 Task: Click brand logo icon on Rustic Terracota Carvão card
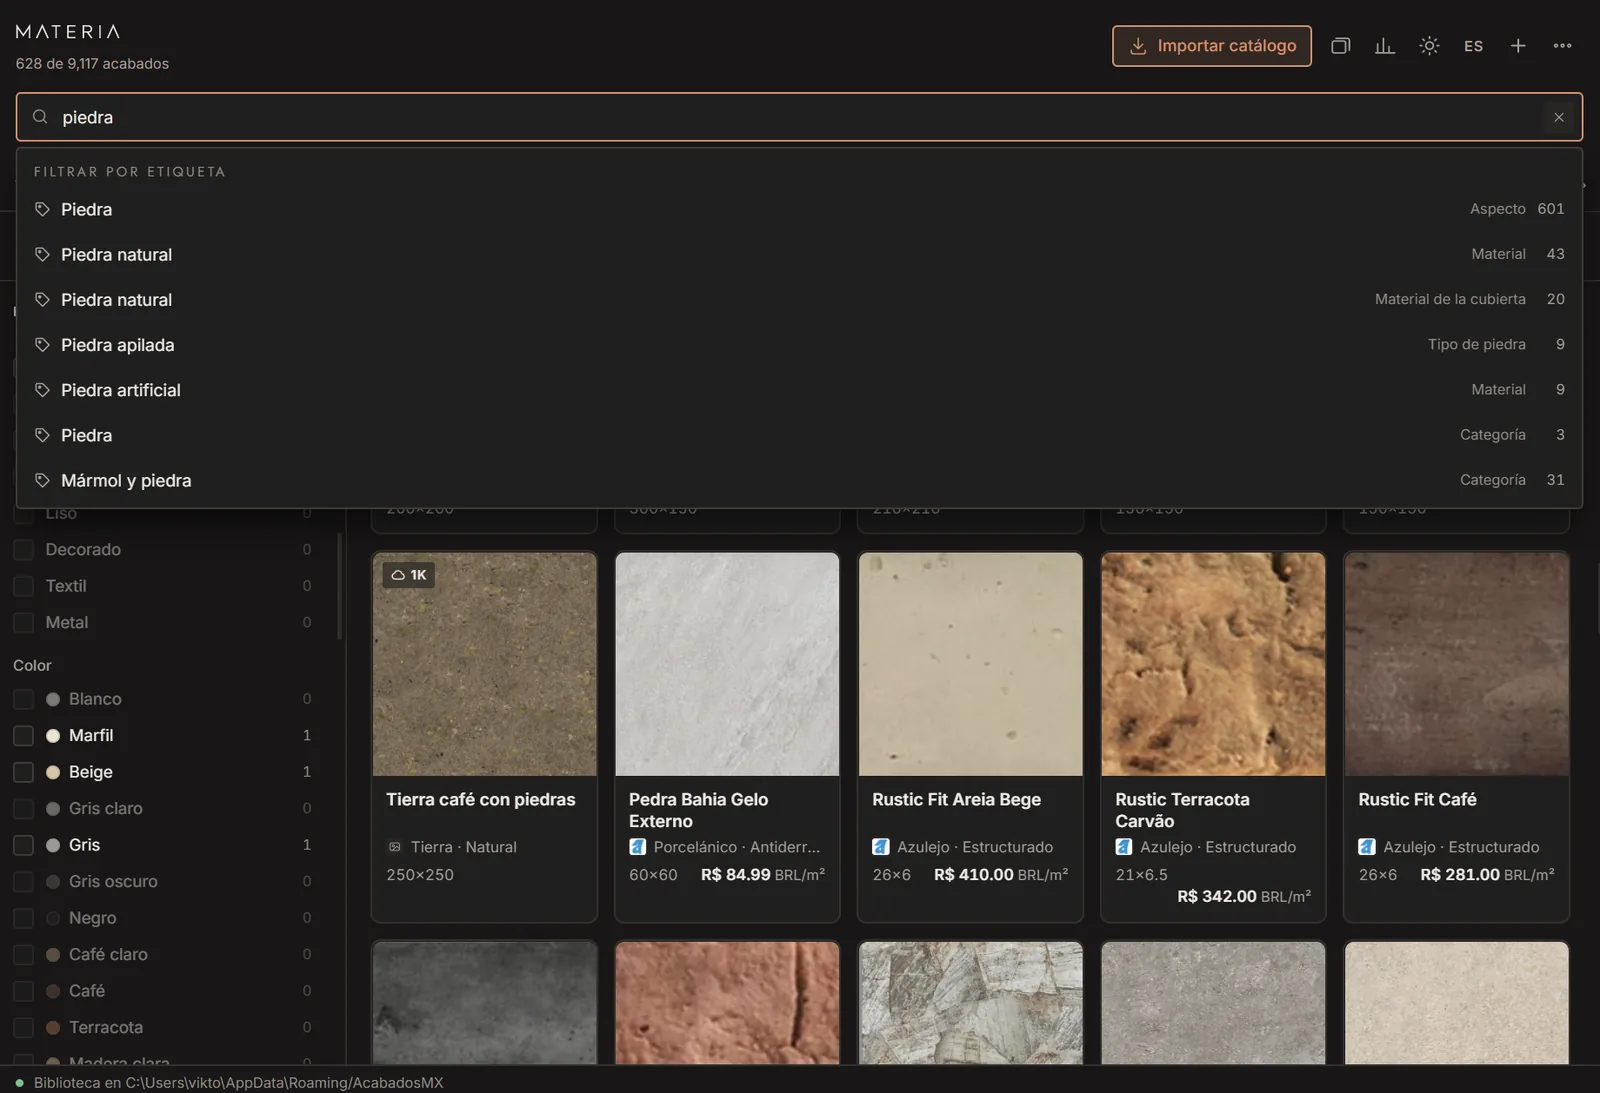[x=1124, y=847]
